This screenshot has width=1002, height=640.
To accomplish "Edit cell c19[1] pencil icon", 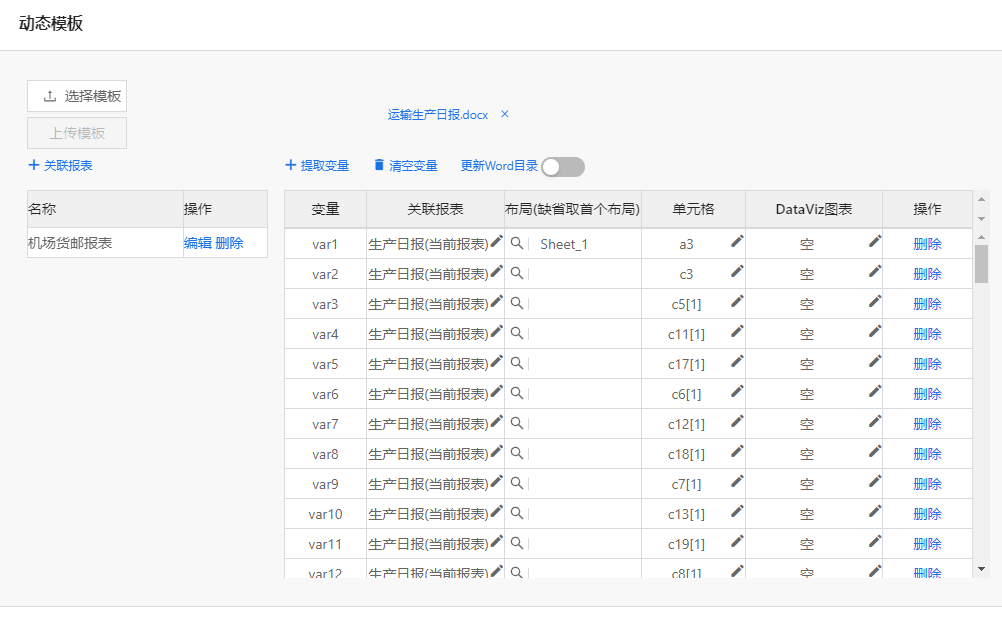I will pyautogui.click(x=737, y=541).
